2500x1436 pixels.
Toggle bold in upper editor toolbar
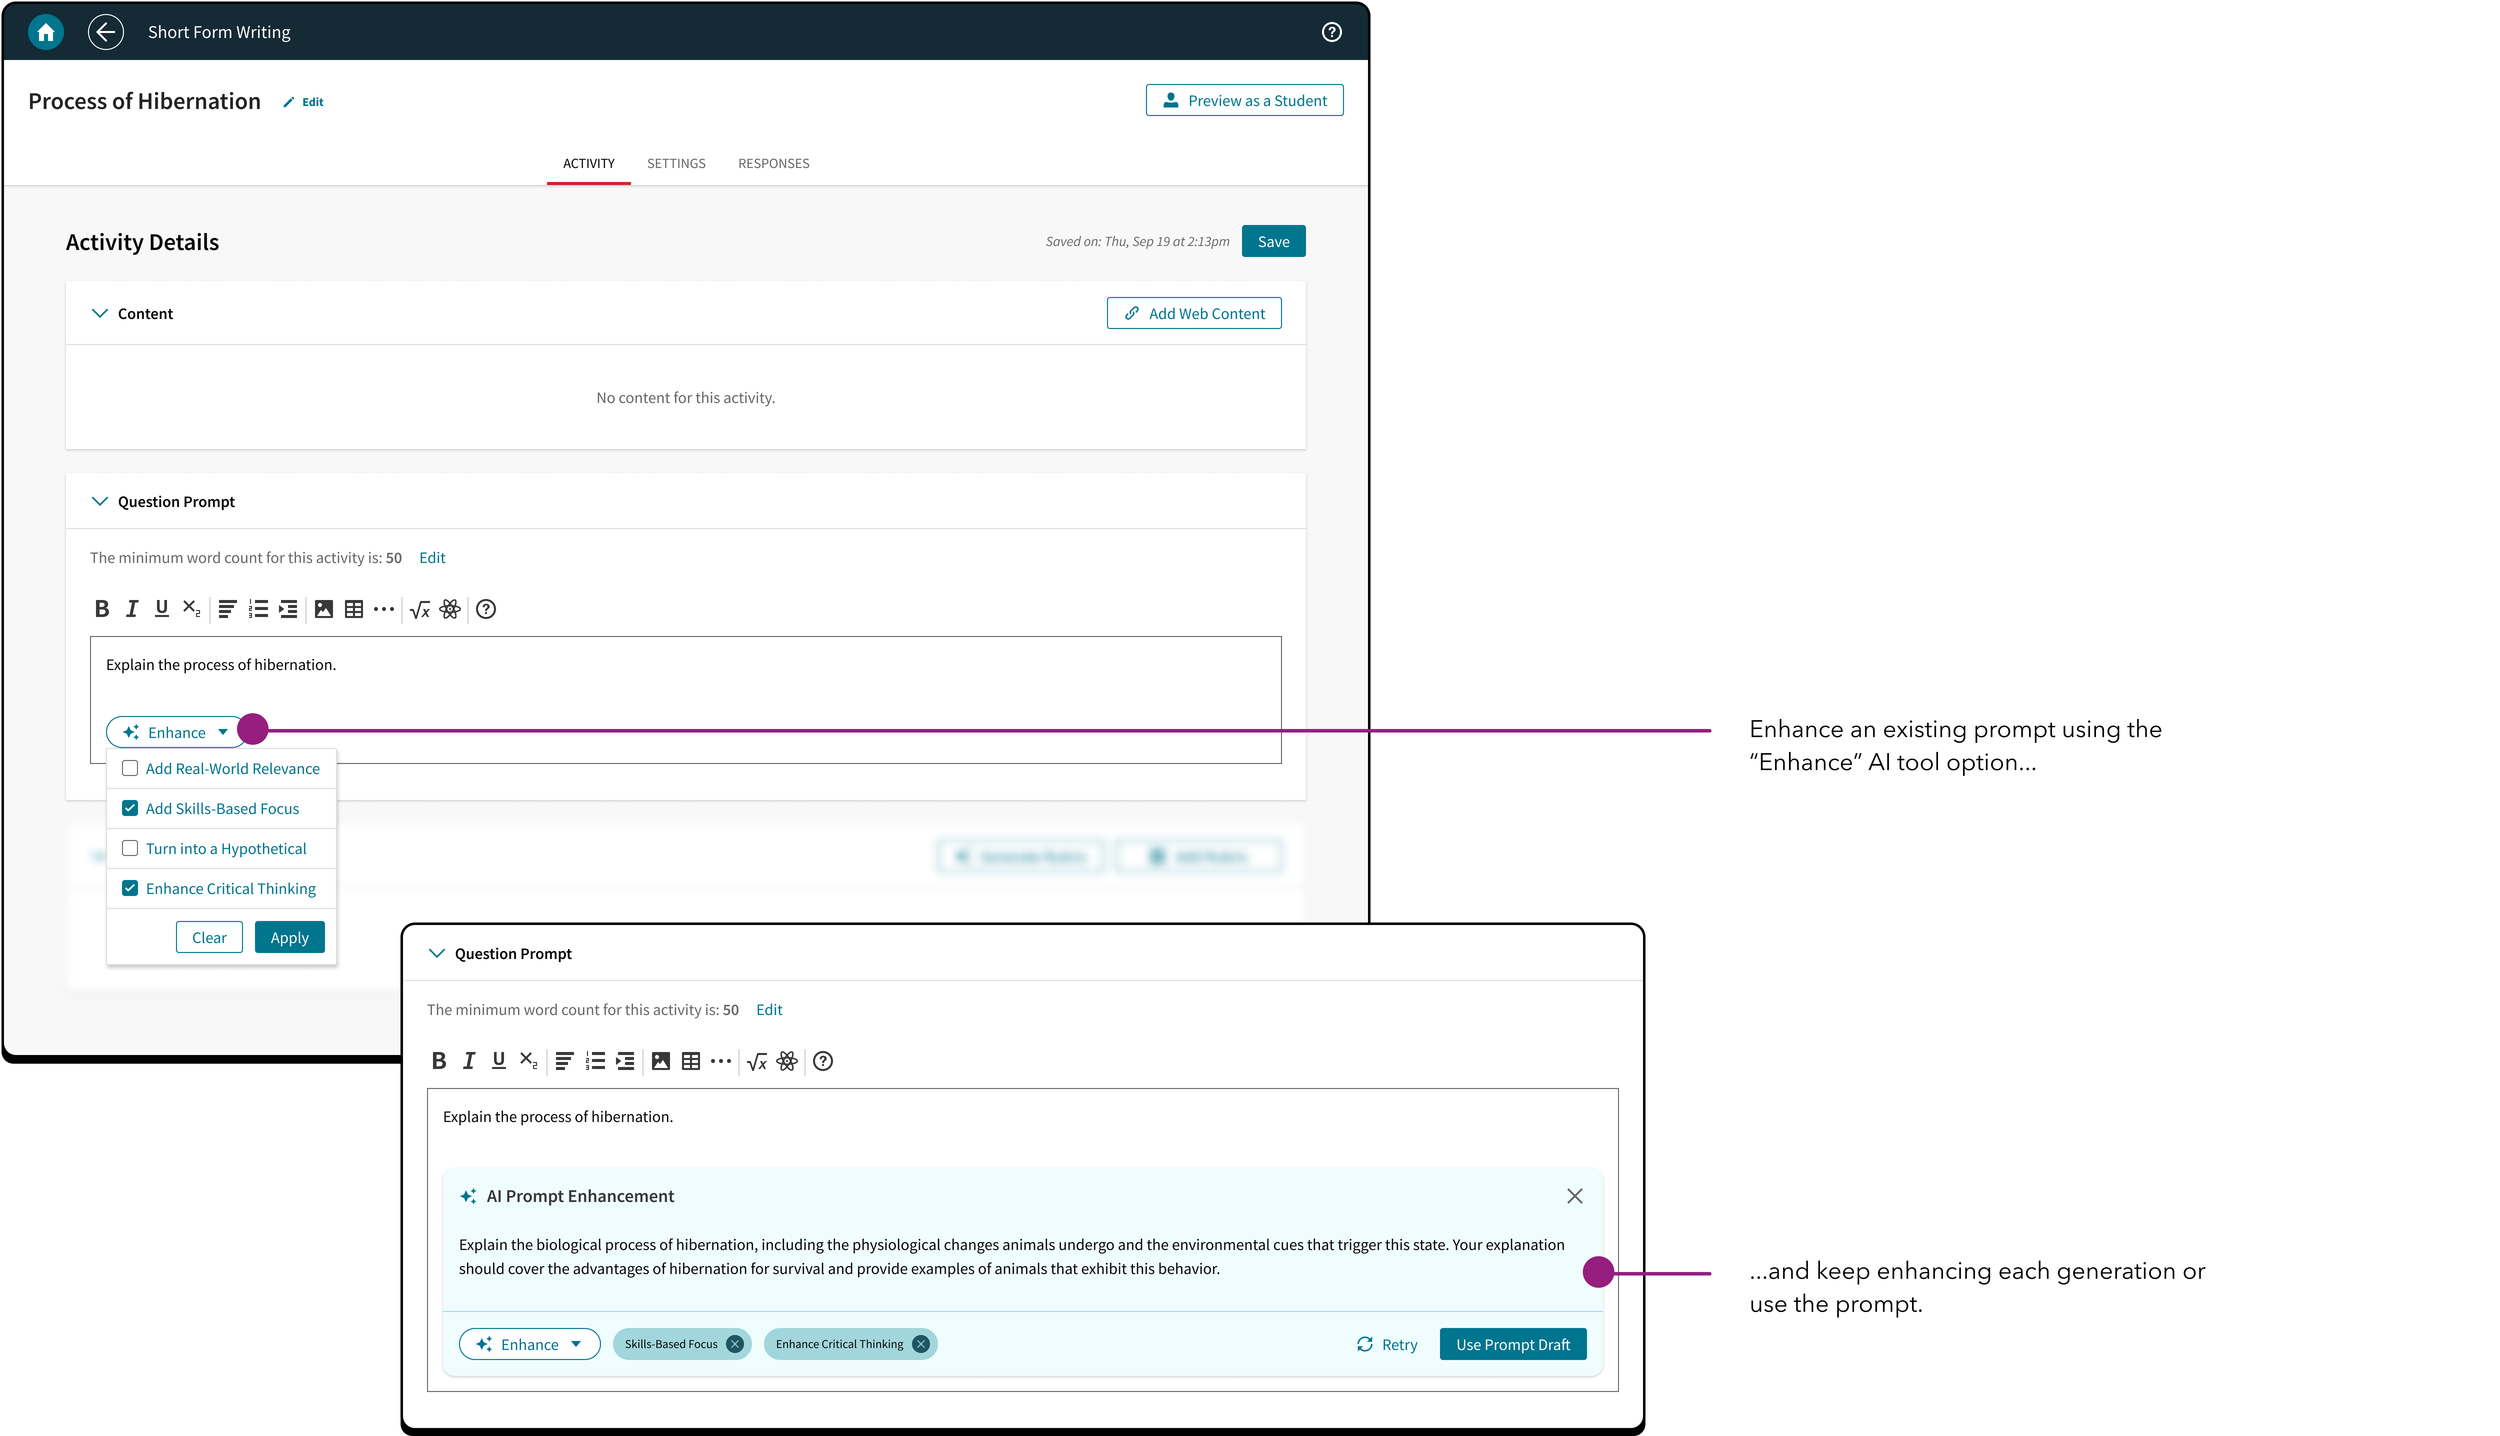pyautogui.click(x=101, y=609)
